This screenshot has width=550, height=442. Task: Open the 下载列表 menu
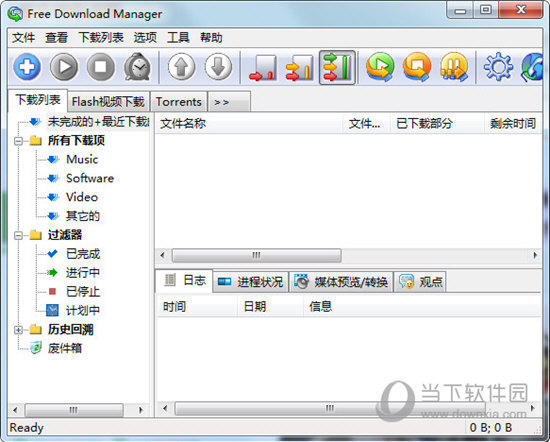click(101, 37)
